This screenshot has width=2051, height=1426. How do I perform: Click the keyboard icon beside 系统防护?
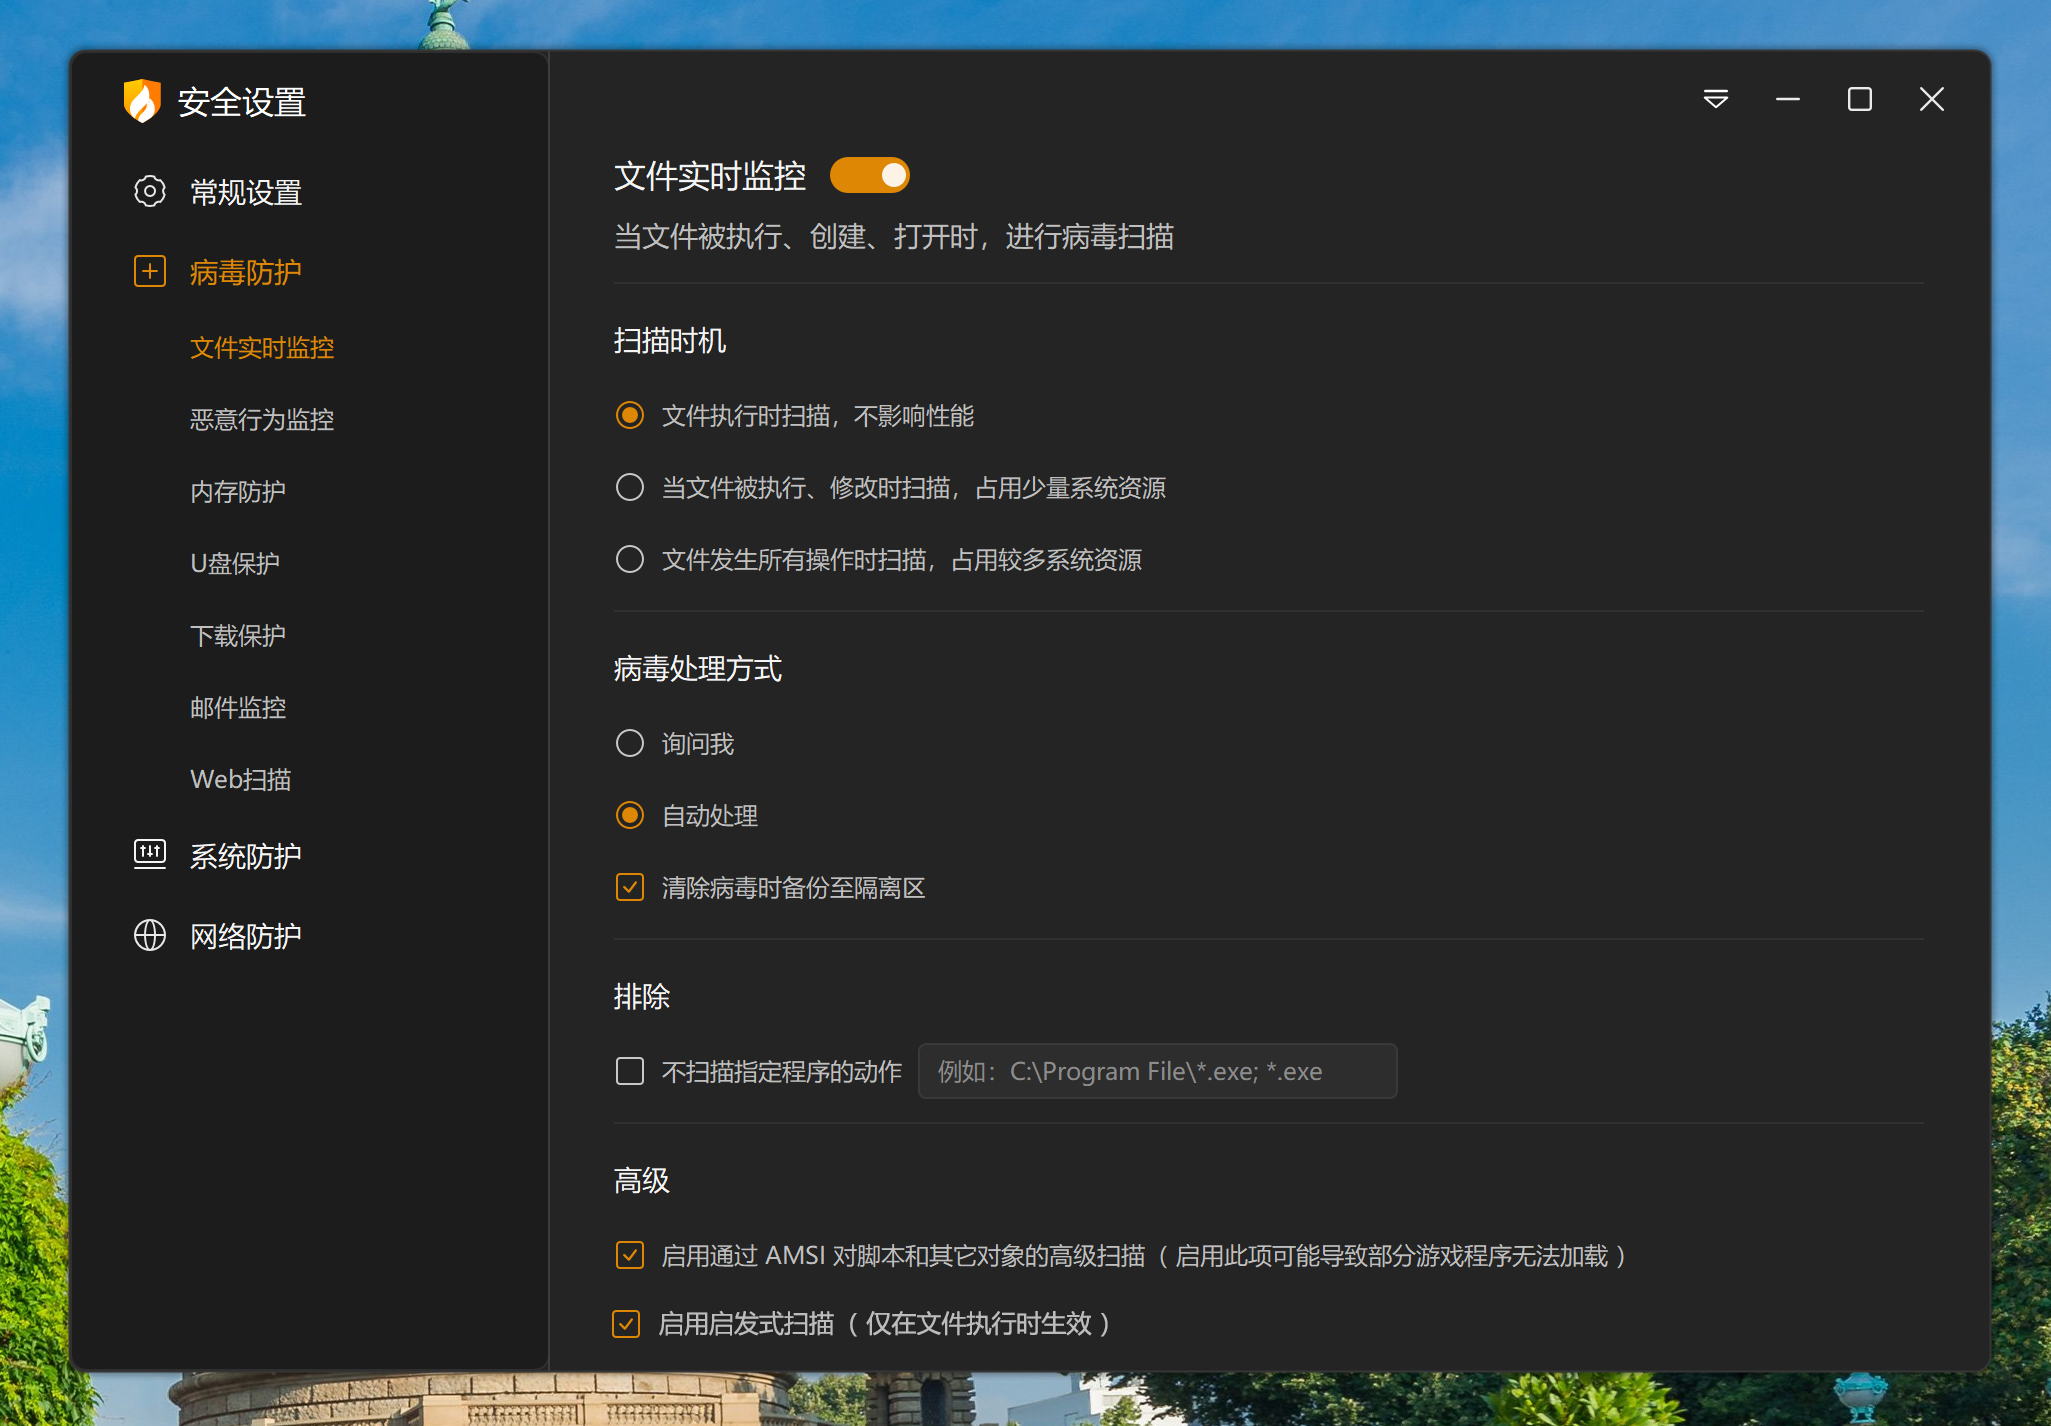click(150, 854)
